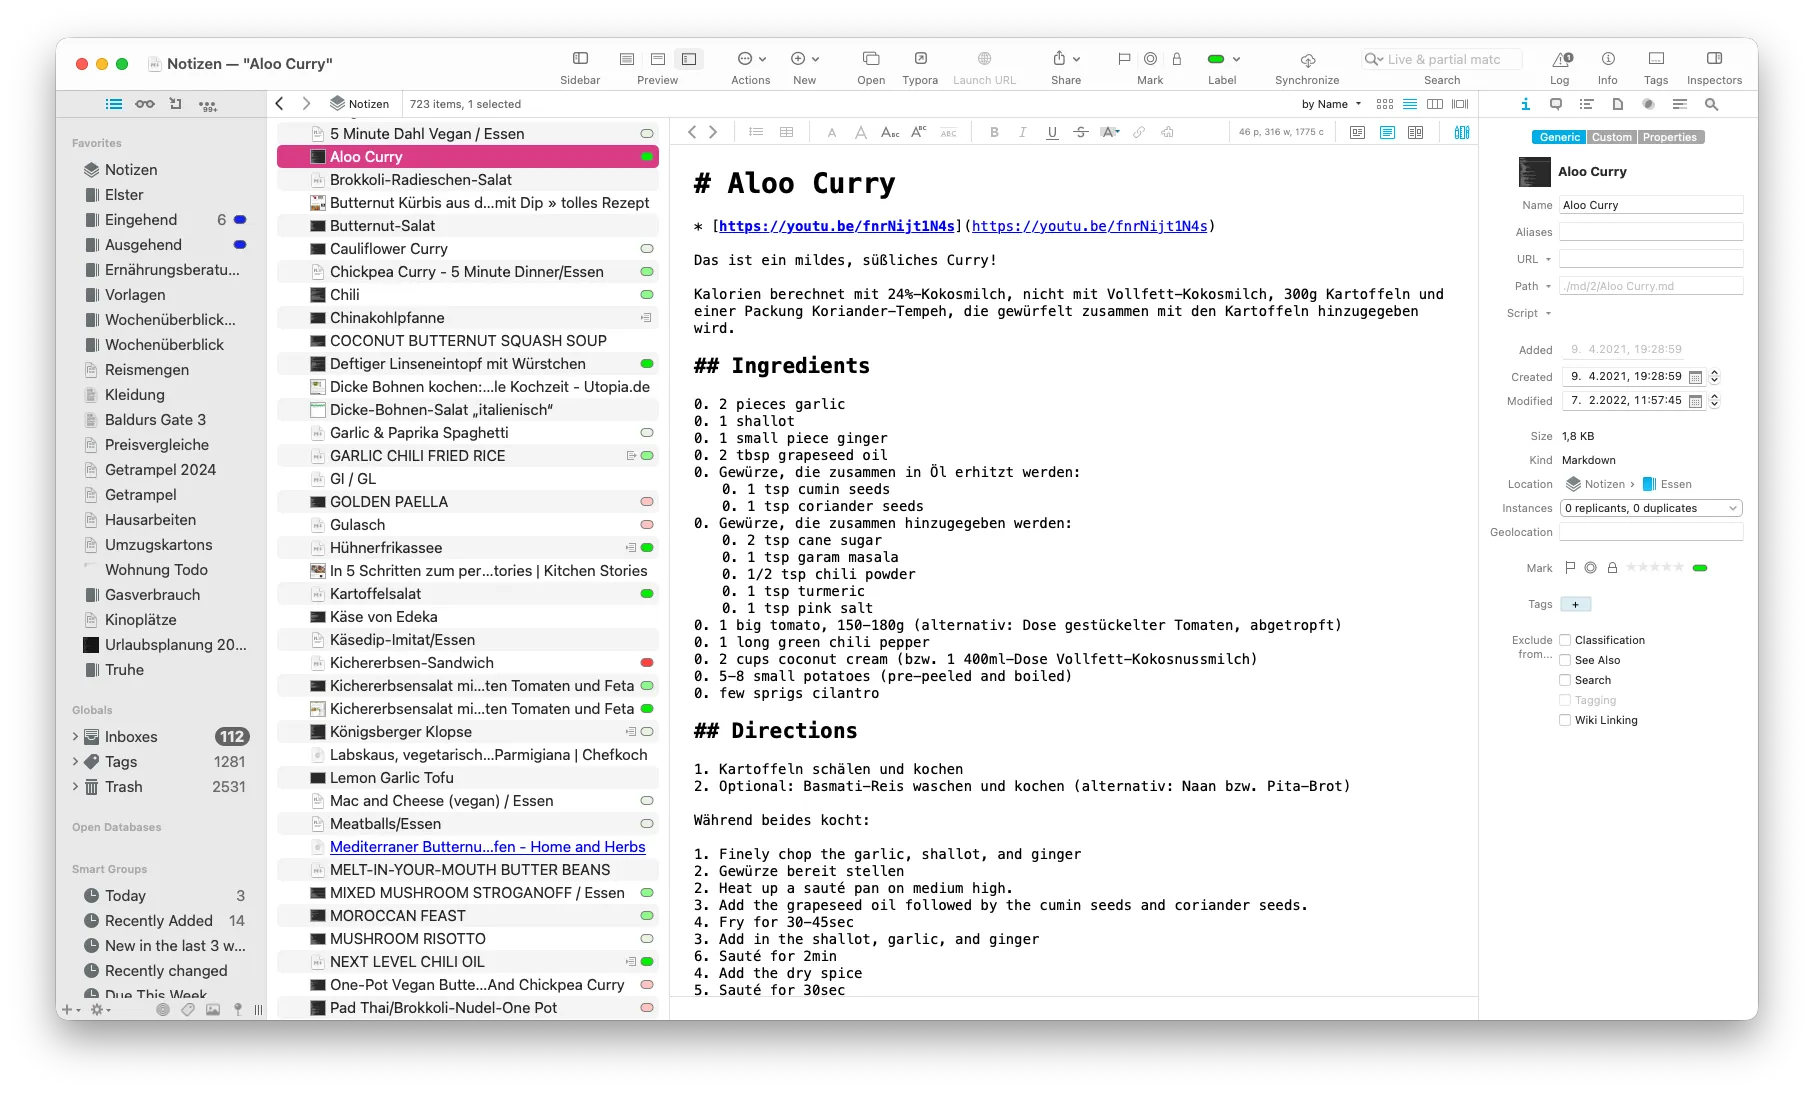Click the Synchronize toolbar icon
The image size is (1814, 1094).
[1307, 60]
